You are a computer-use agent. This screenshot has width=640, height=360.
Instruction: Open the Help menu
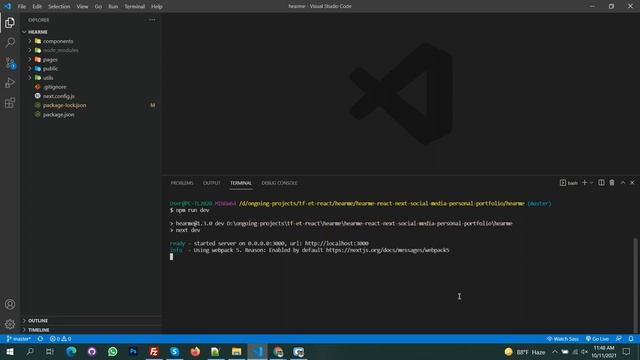(x=157, y=7)
